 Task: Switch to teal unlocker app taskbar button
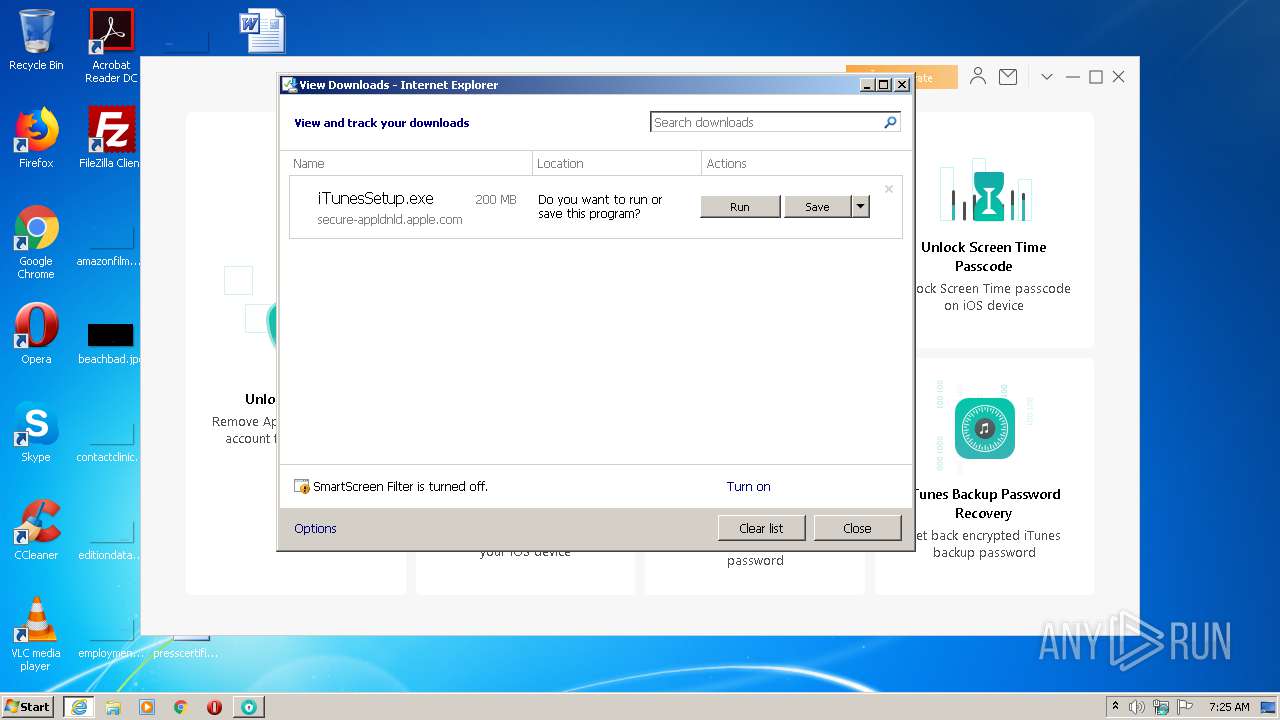[x=249, y=707]
